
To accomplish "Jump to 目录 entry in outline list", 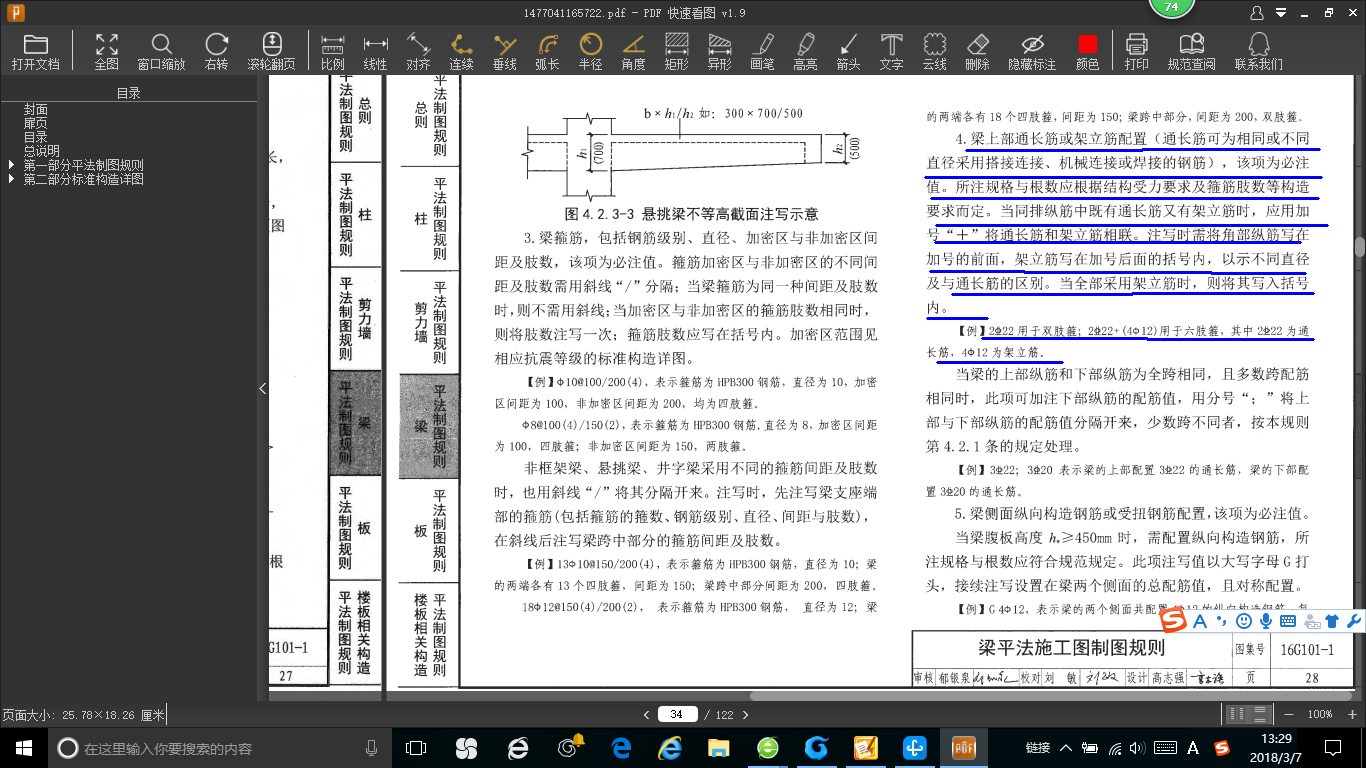I will pos(36,137).
